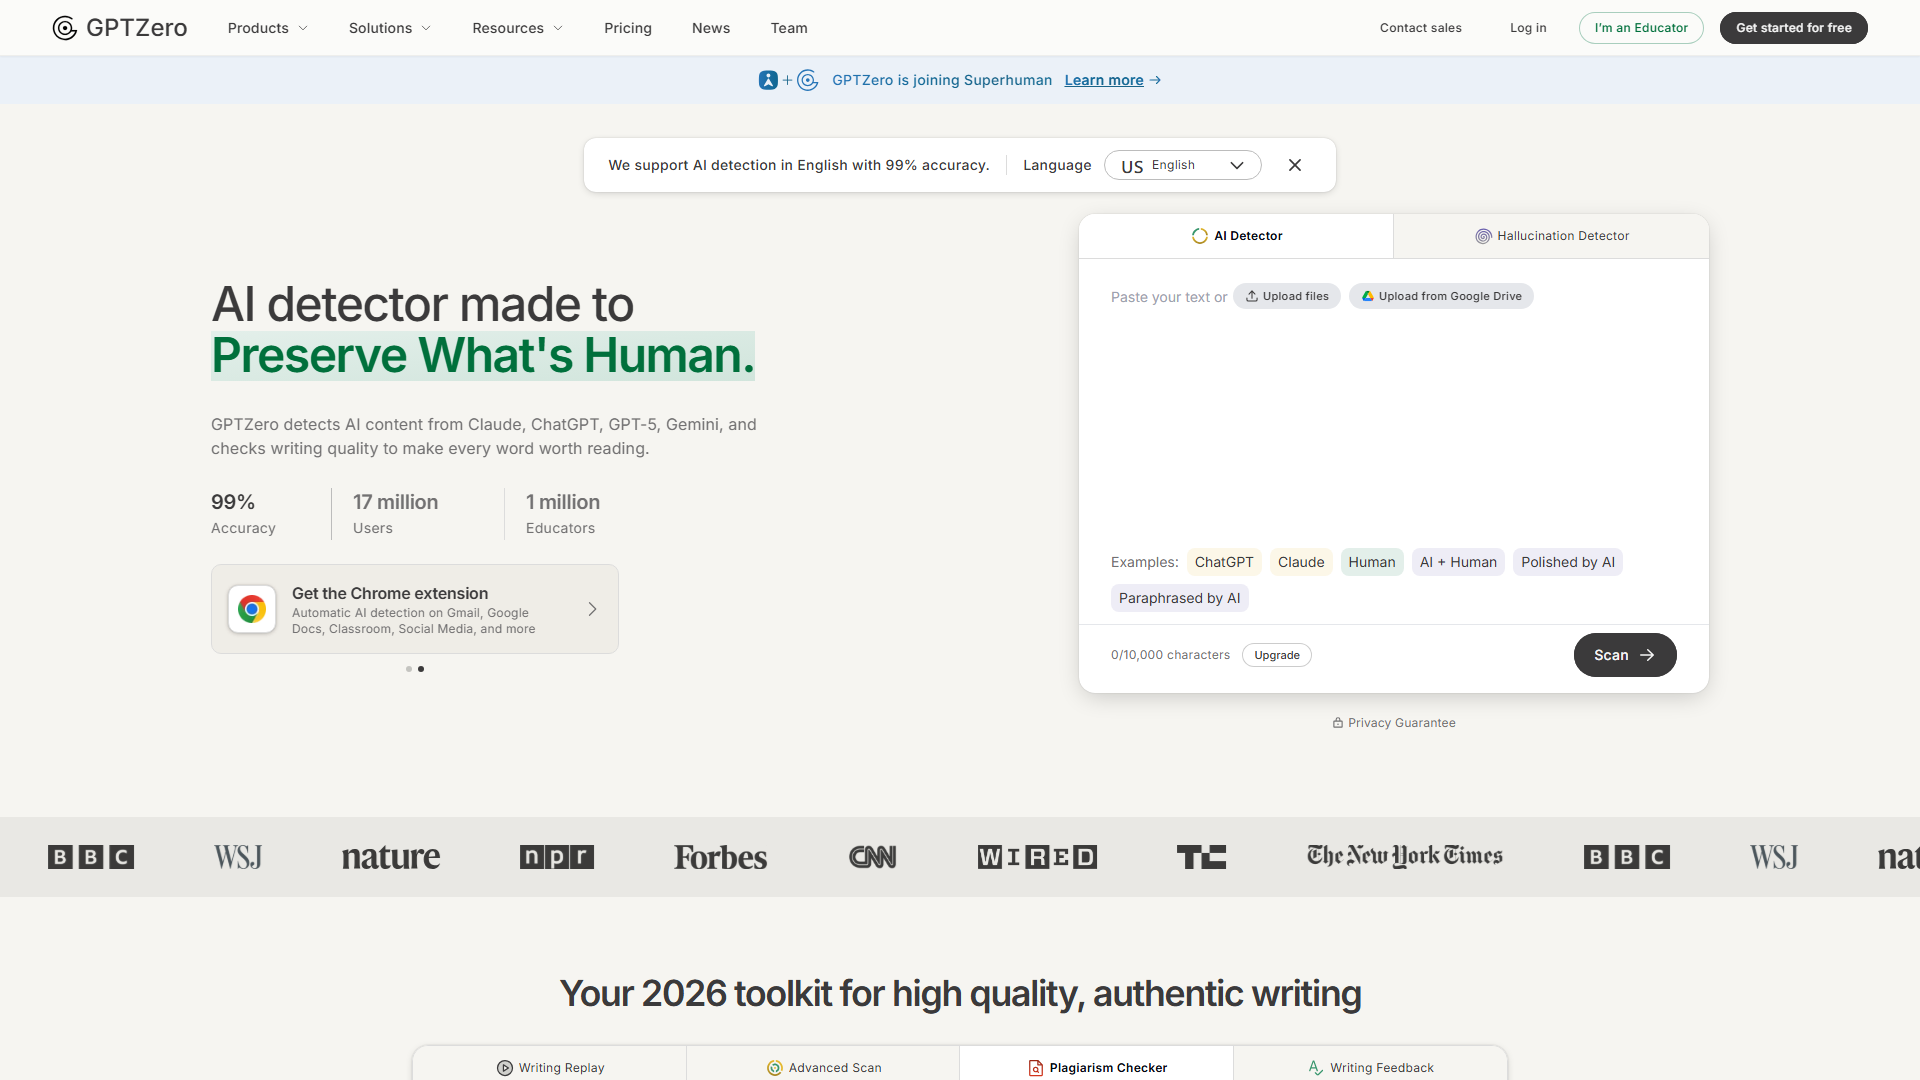The height and width of the screenshot is (1080, 1920).
Task: Select the second carousel dot
Action: 421,669
